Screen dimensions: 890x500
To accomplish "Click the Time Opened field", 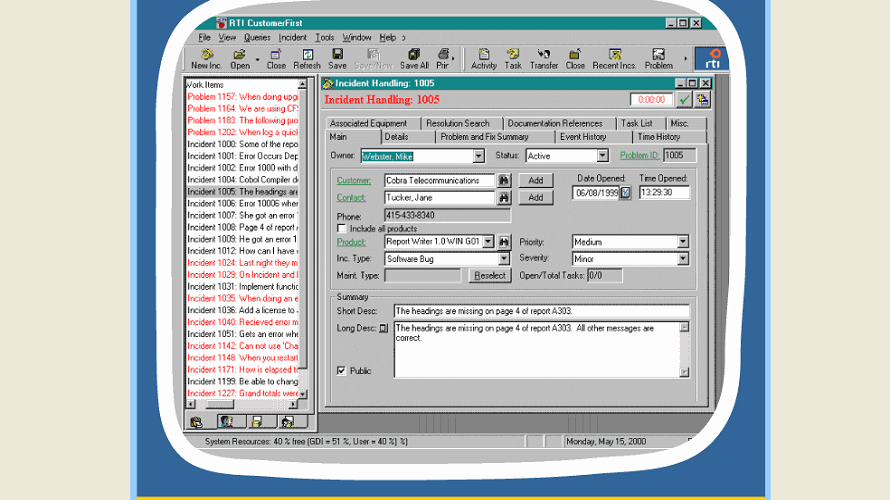I will click(664, 193).
